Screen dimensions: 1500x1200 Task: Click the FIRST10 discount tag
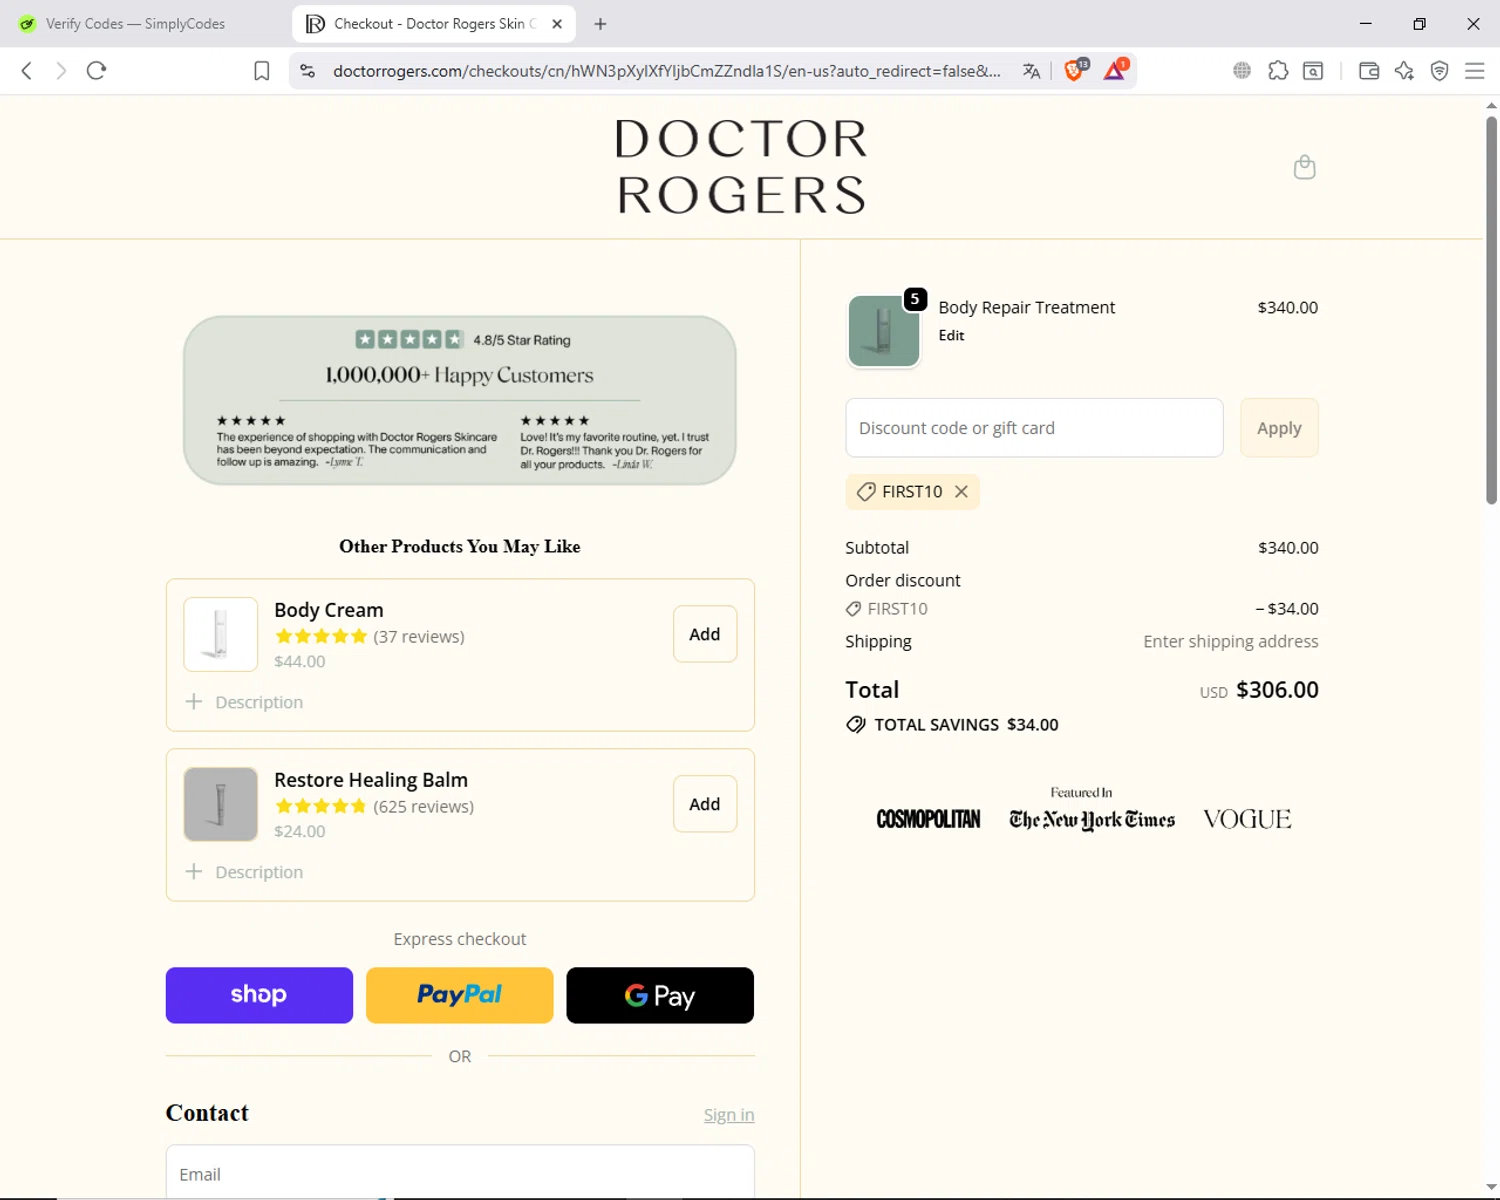(912, 492)
